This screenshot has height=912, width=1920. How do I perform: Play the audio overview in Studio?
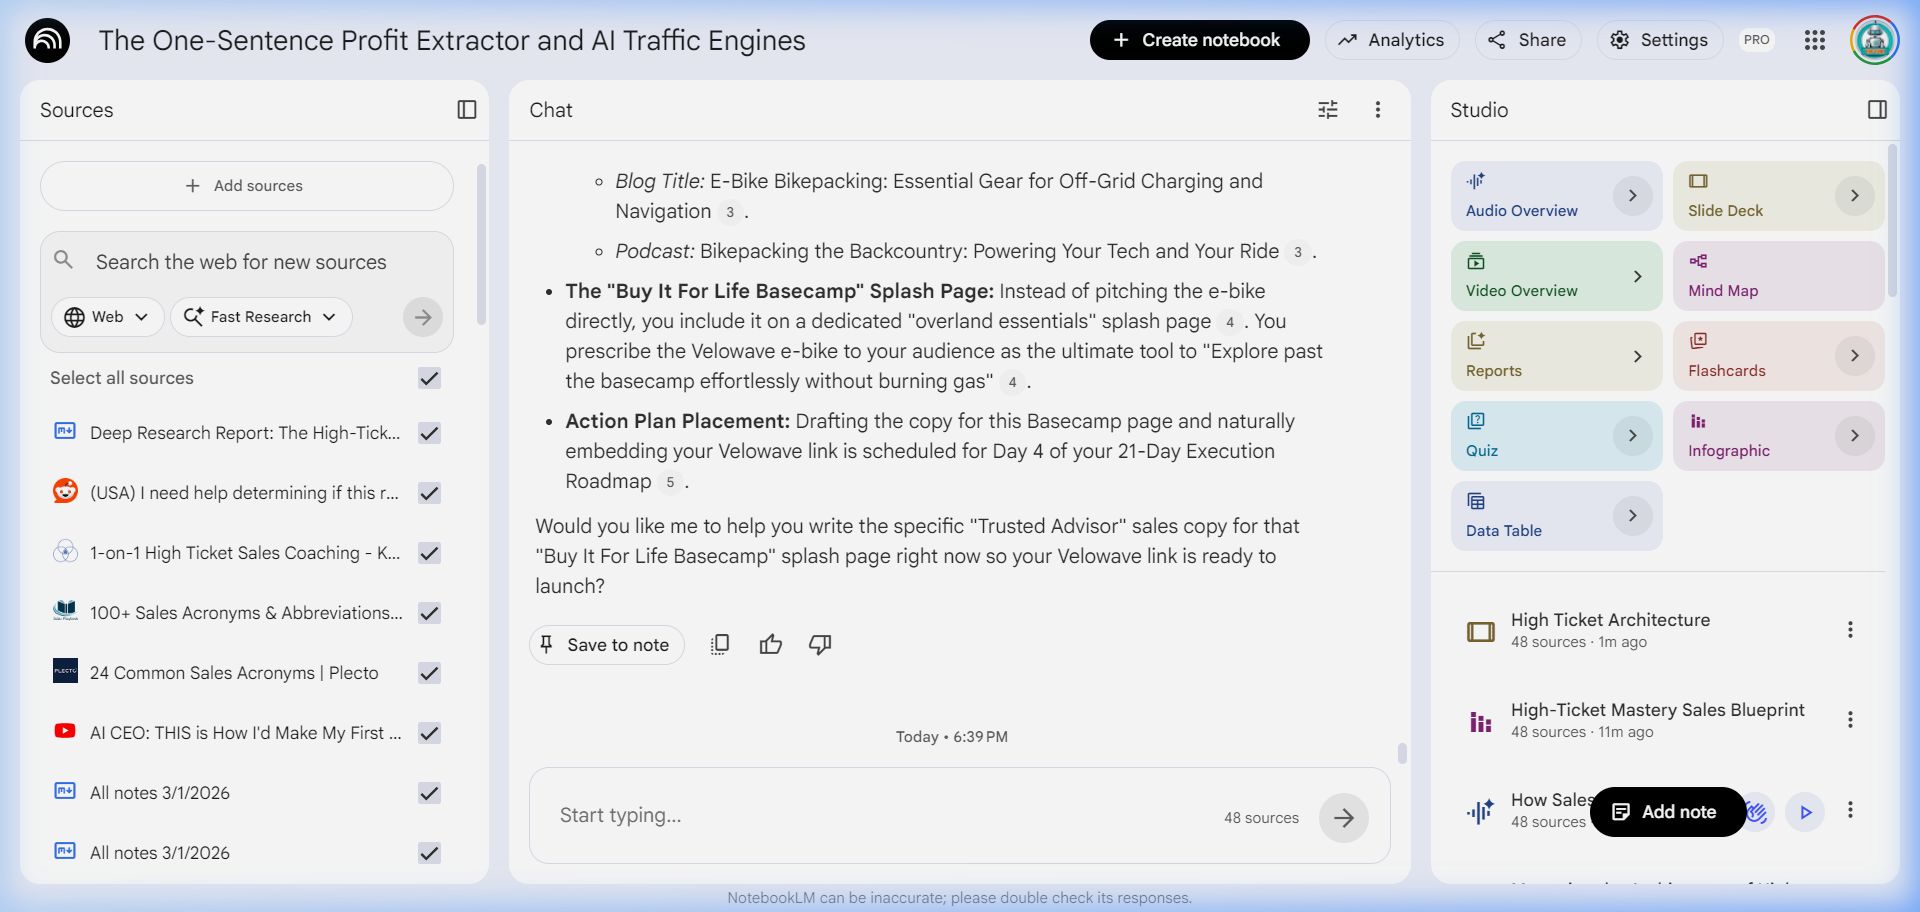coord(1805,812)
